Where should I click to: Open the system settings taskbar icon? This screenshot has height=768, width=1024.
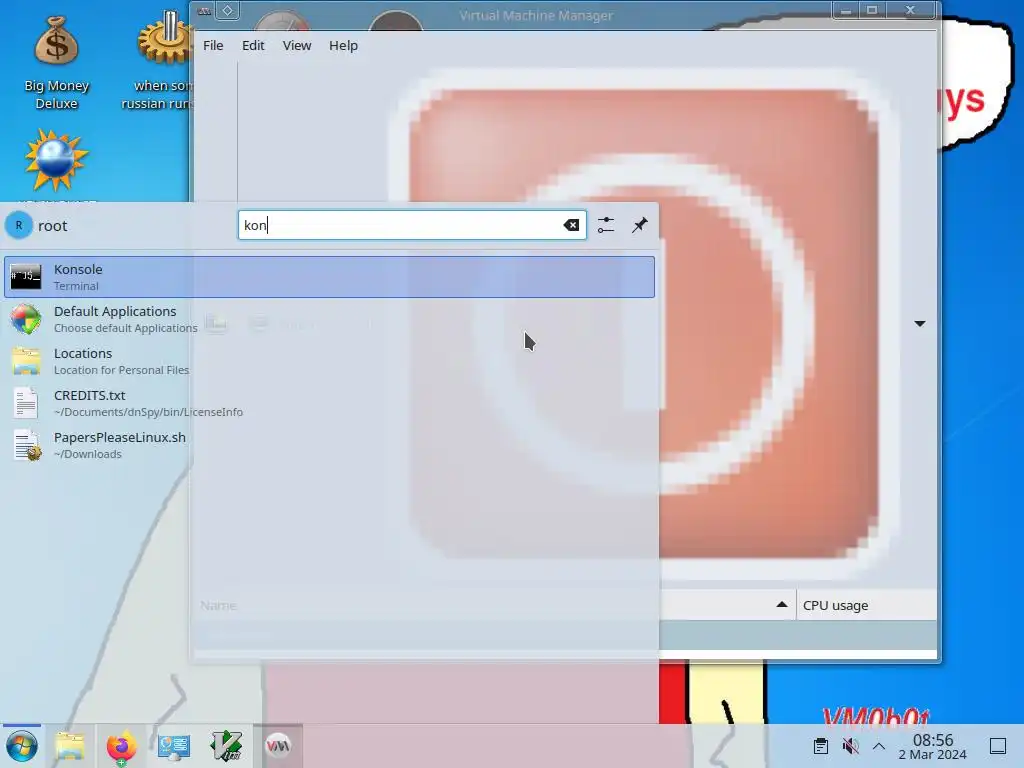click(174, 746)
